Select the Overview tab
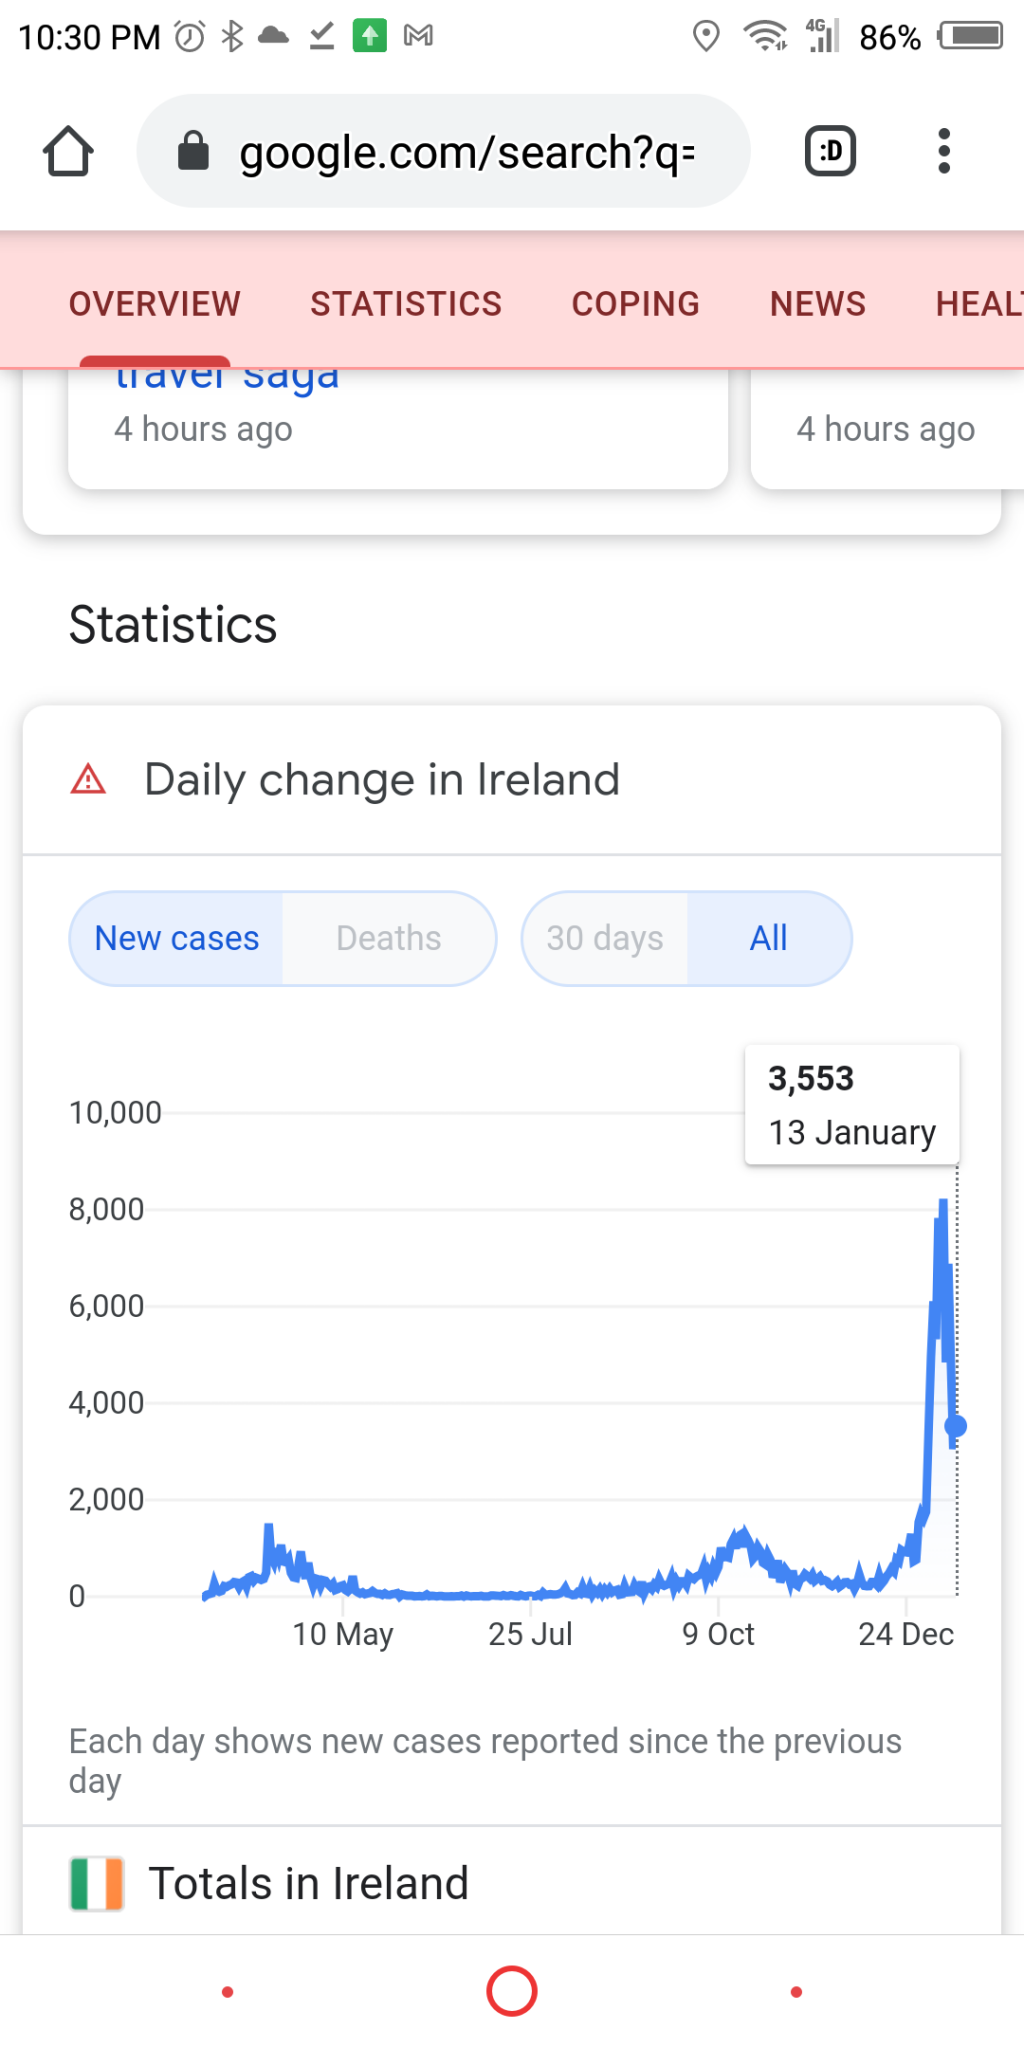Screen dimensions: 1024x2048 tap(155, 304)
